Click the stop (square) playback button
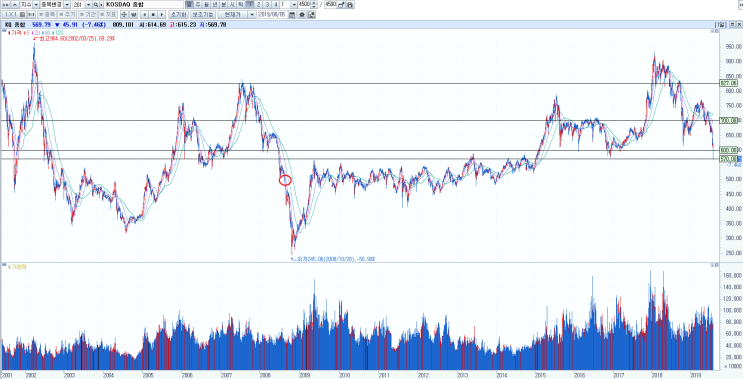This screenshot has width=743, height=379. pos(153,15)
